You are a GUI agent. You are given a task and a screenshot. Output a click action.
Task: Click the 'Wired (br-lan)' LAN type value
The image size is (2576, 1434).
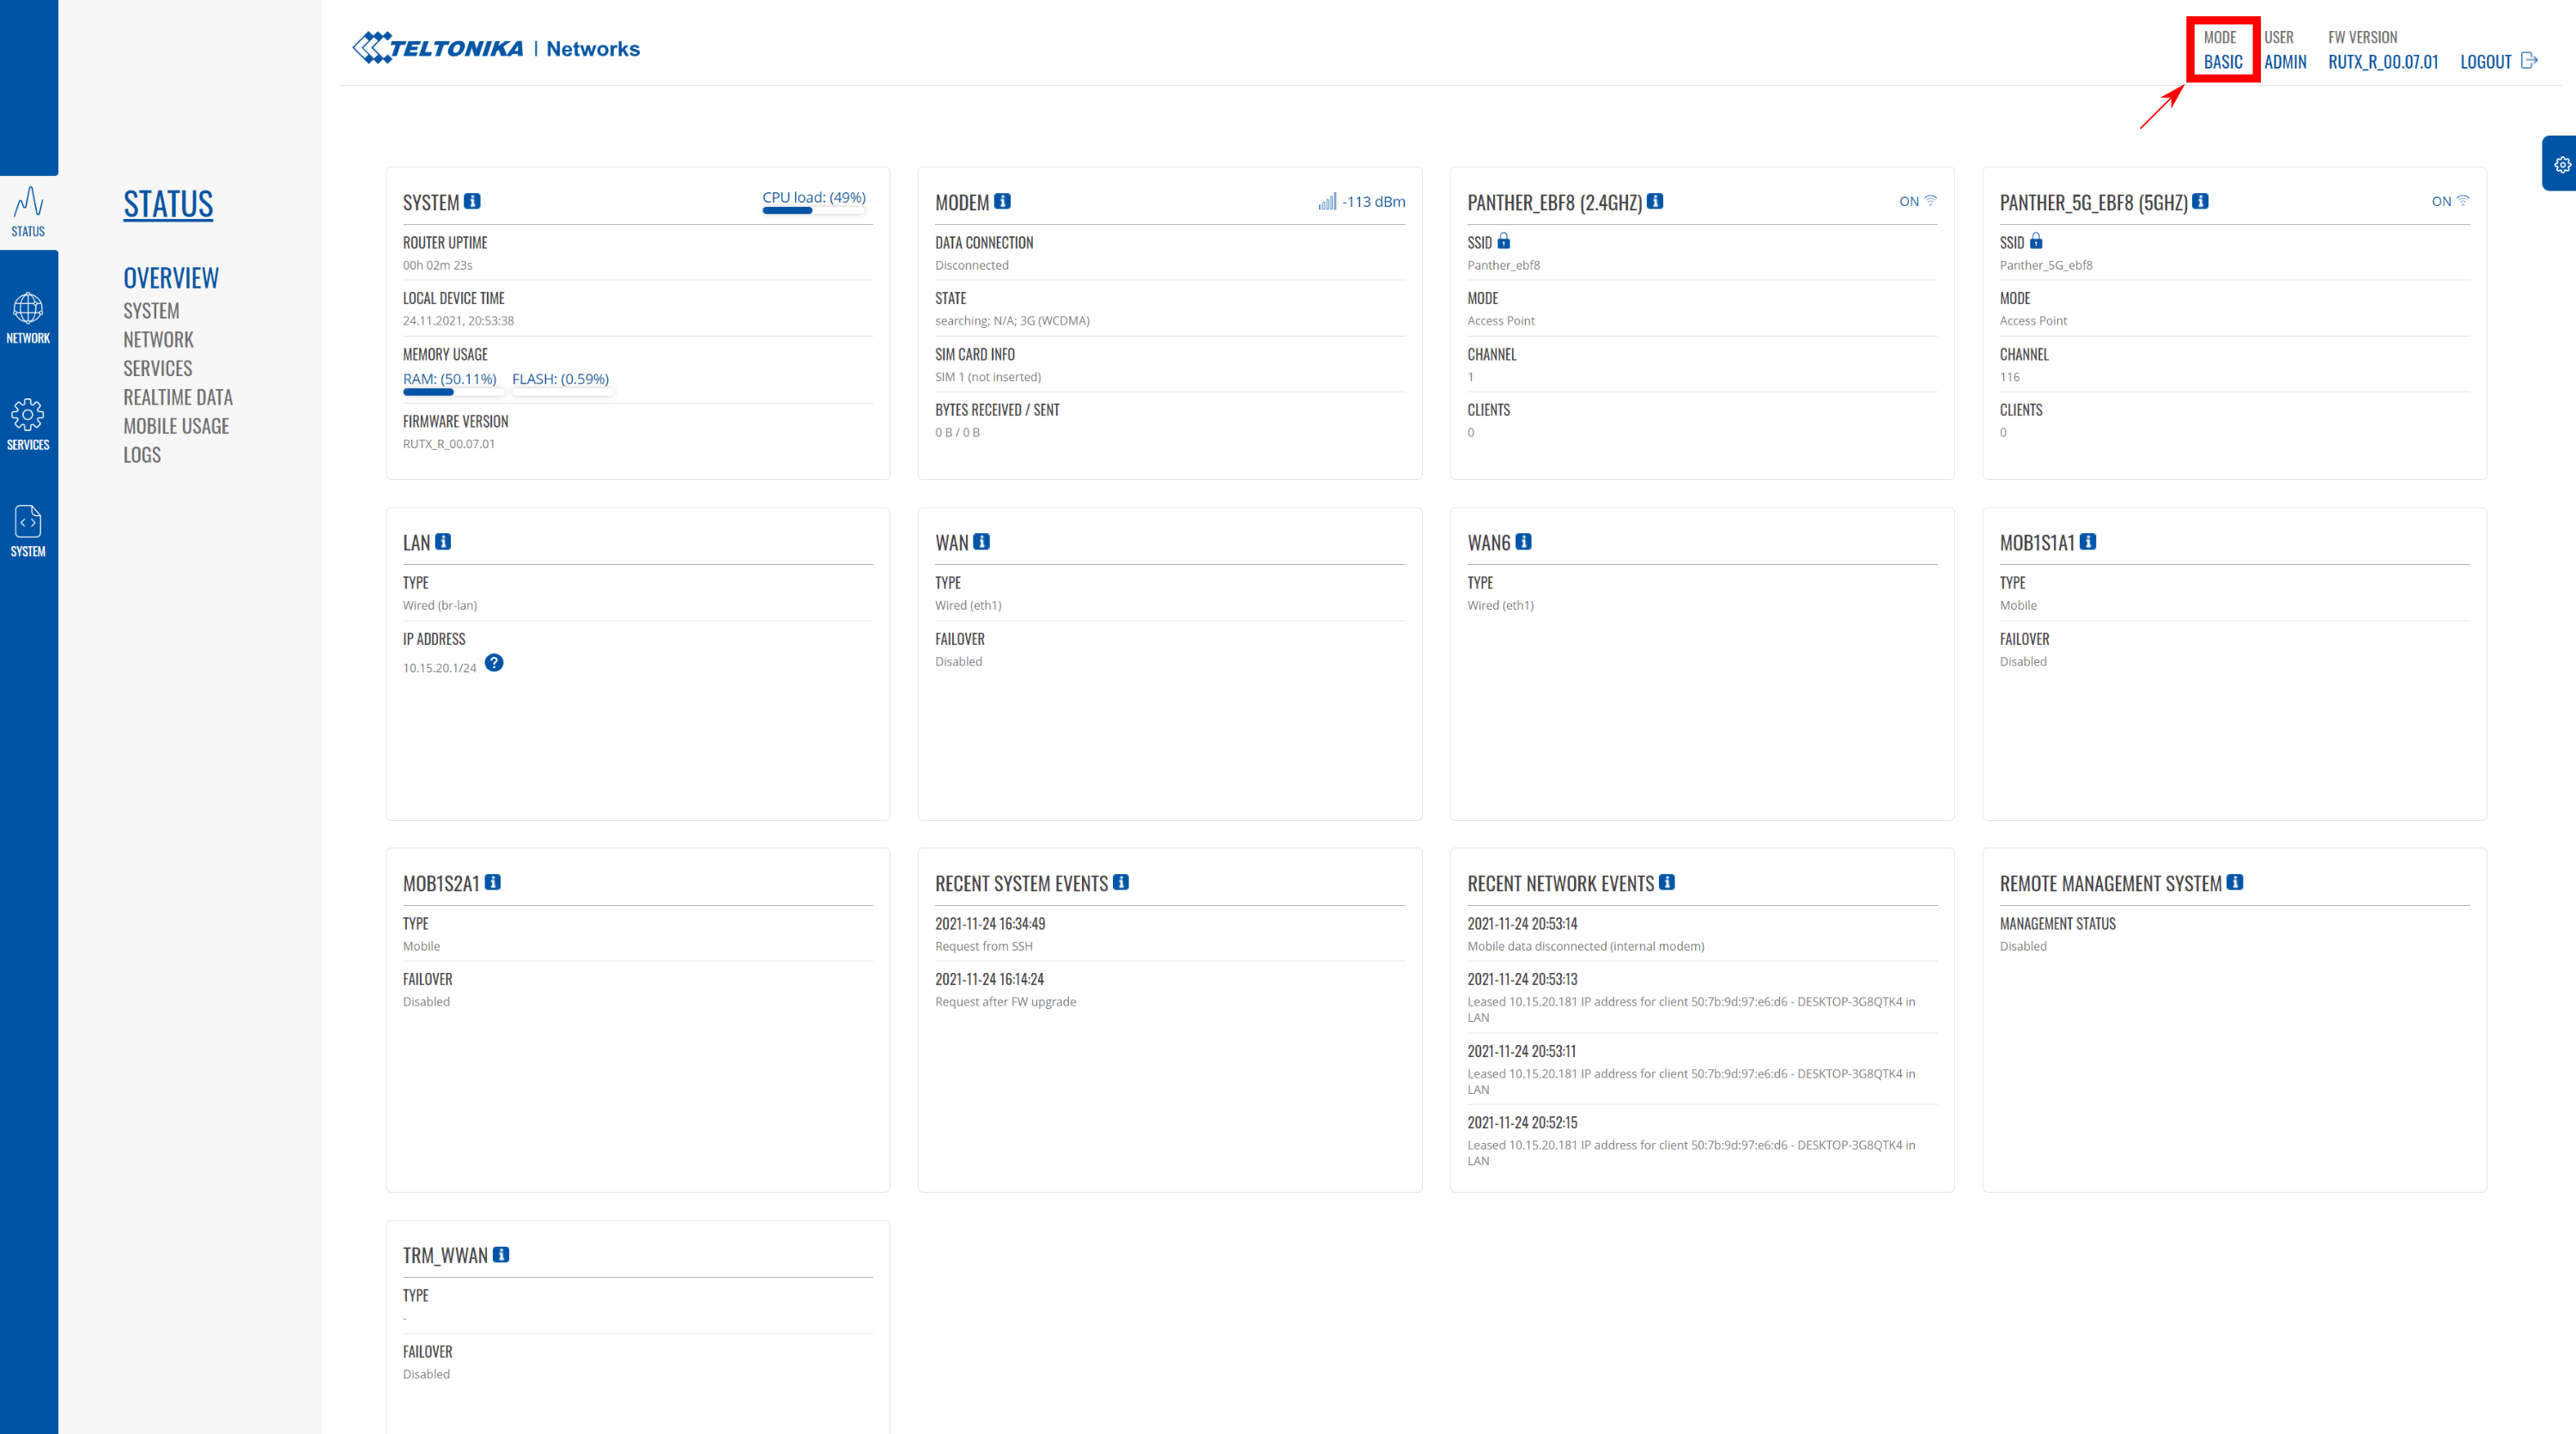tap(440, 605)
